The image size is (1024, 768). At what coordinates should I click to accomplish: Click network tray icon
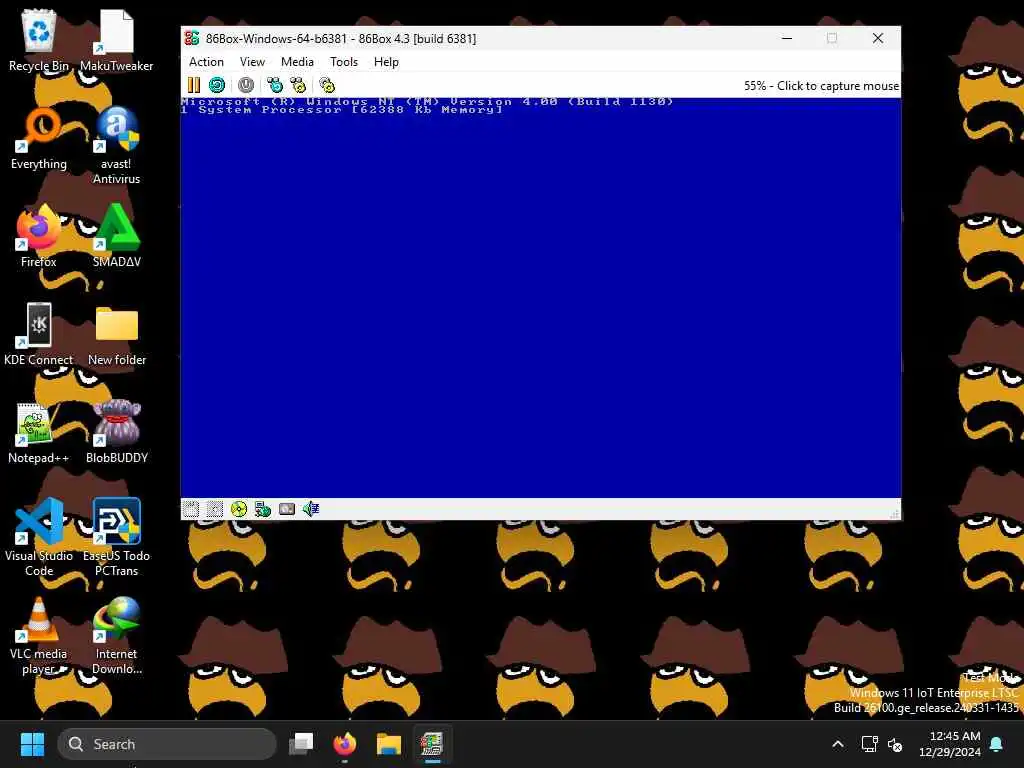[x=869, y=744]
